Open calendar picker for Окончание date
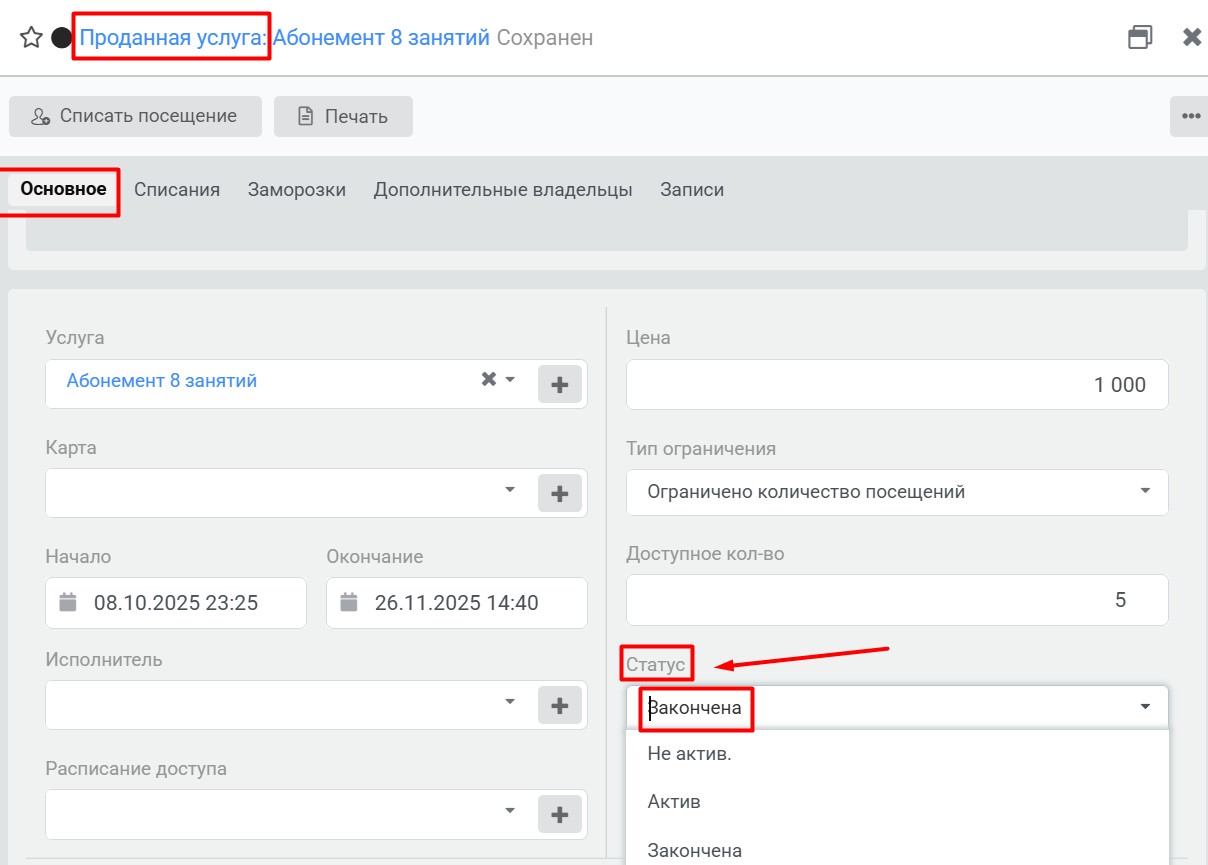The width and height of the screenshot is (1208, 865). coord(349,603)
